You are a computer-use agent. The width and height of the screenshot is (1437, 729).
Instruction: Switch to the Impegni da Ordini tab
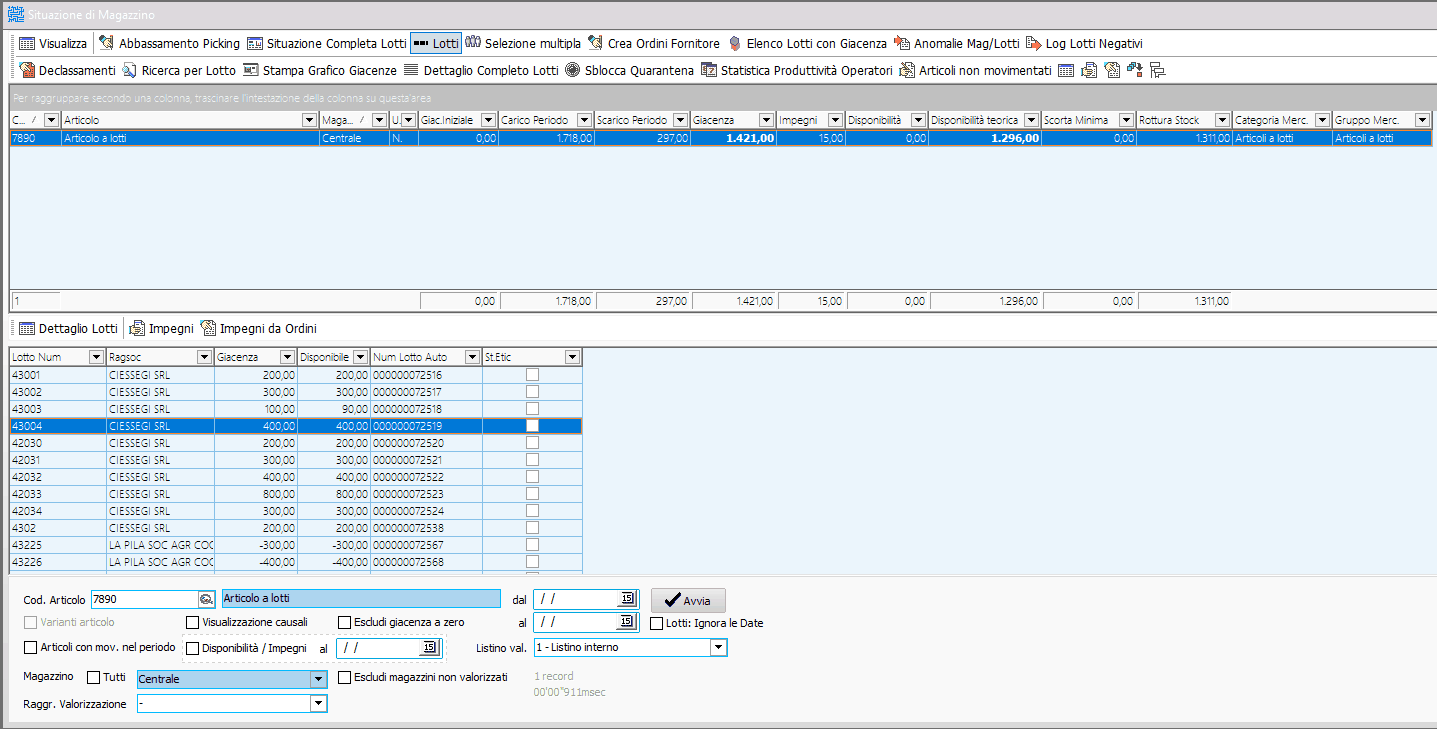(x=258, y=328)
